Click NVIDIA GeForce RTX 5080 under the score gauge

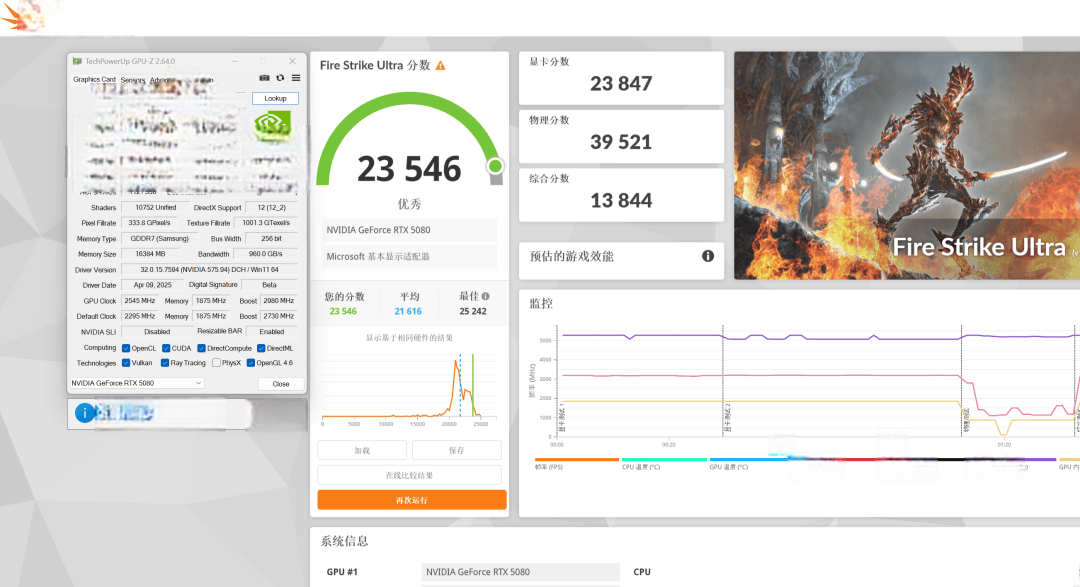409,230
